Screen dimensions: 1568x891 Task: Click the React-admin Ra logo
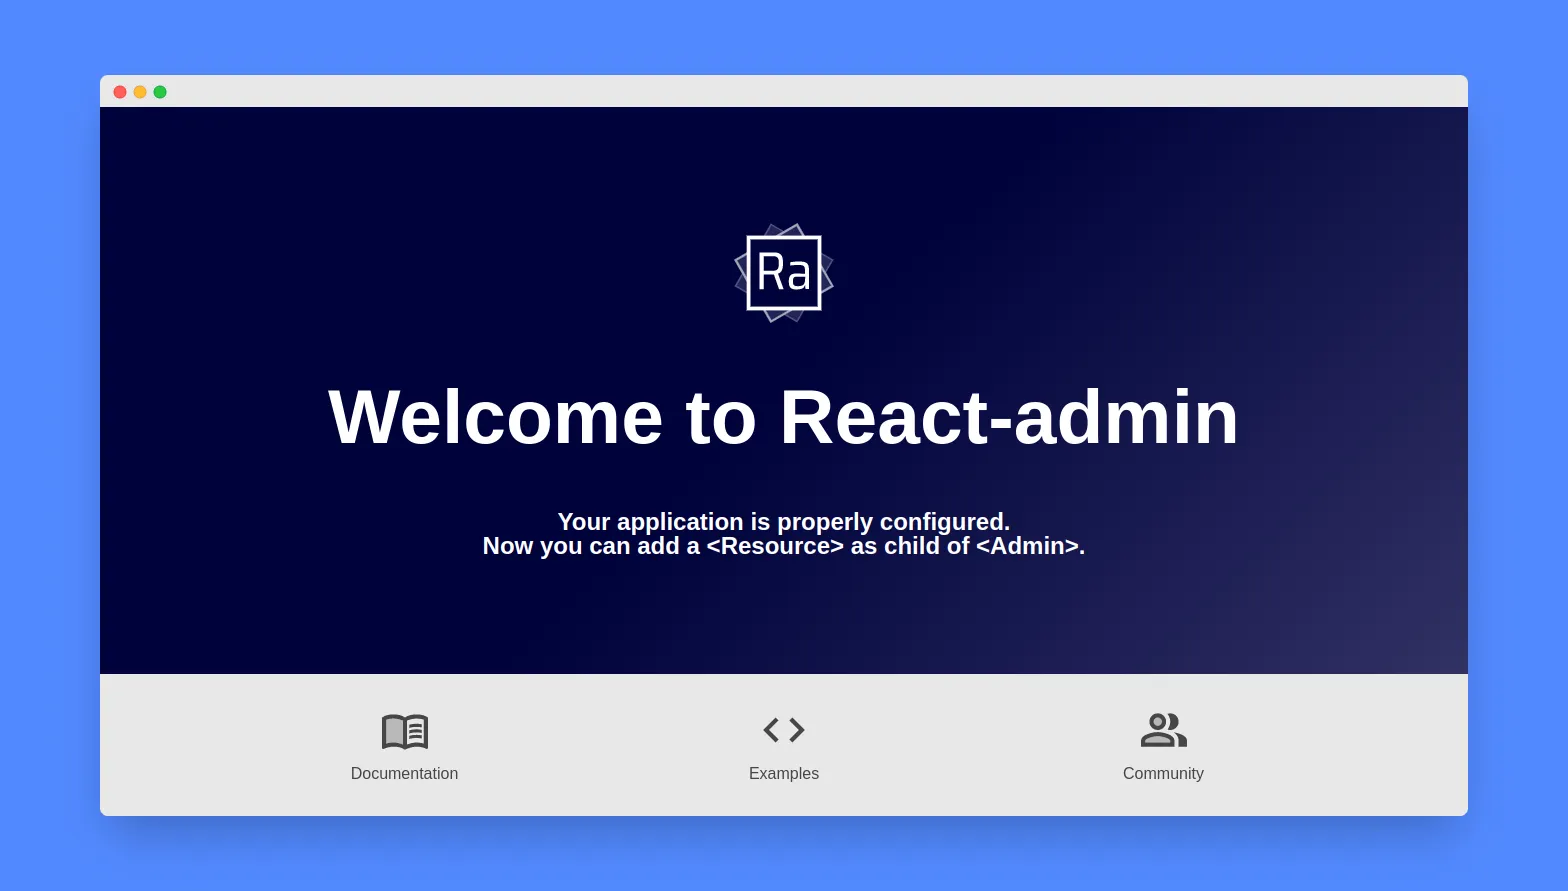point(784,273)
